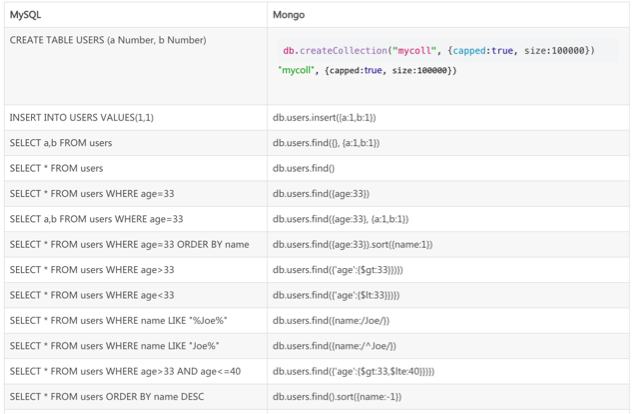The height and width of the screenshot is (414, 633).
Task: Click the 'SELECT * FROM users' cell
Action: point(57,168)
